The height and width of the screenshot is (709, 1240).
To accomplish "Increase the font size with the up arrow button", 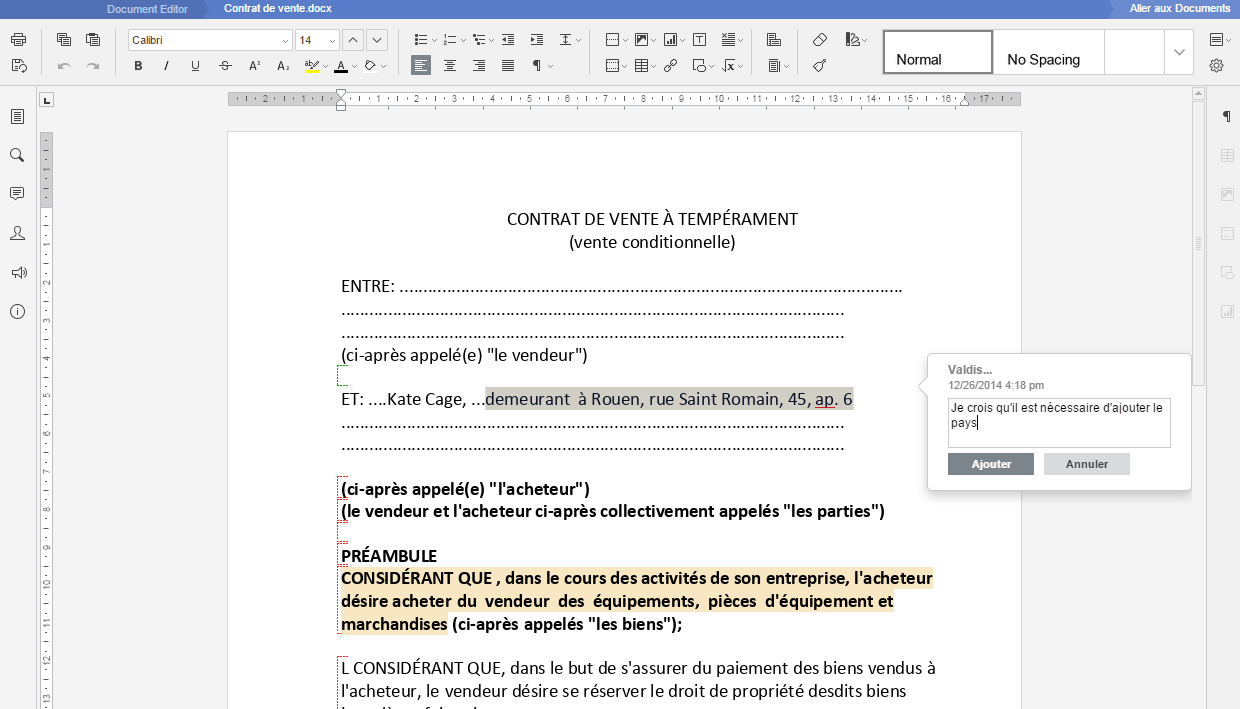I will tap(352, 40).
